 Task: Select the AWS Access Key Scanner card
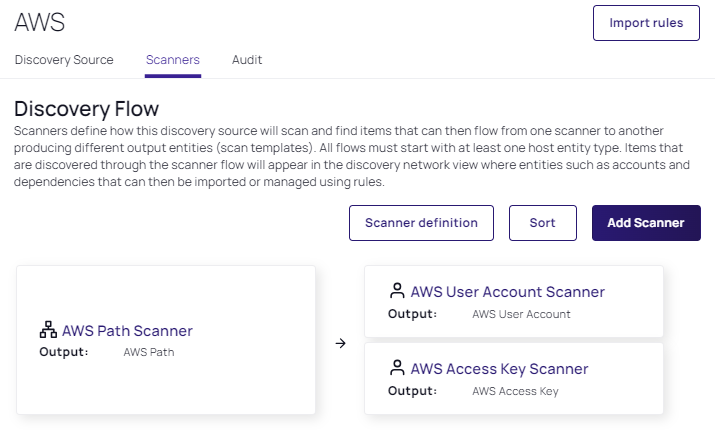(514, 378)
